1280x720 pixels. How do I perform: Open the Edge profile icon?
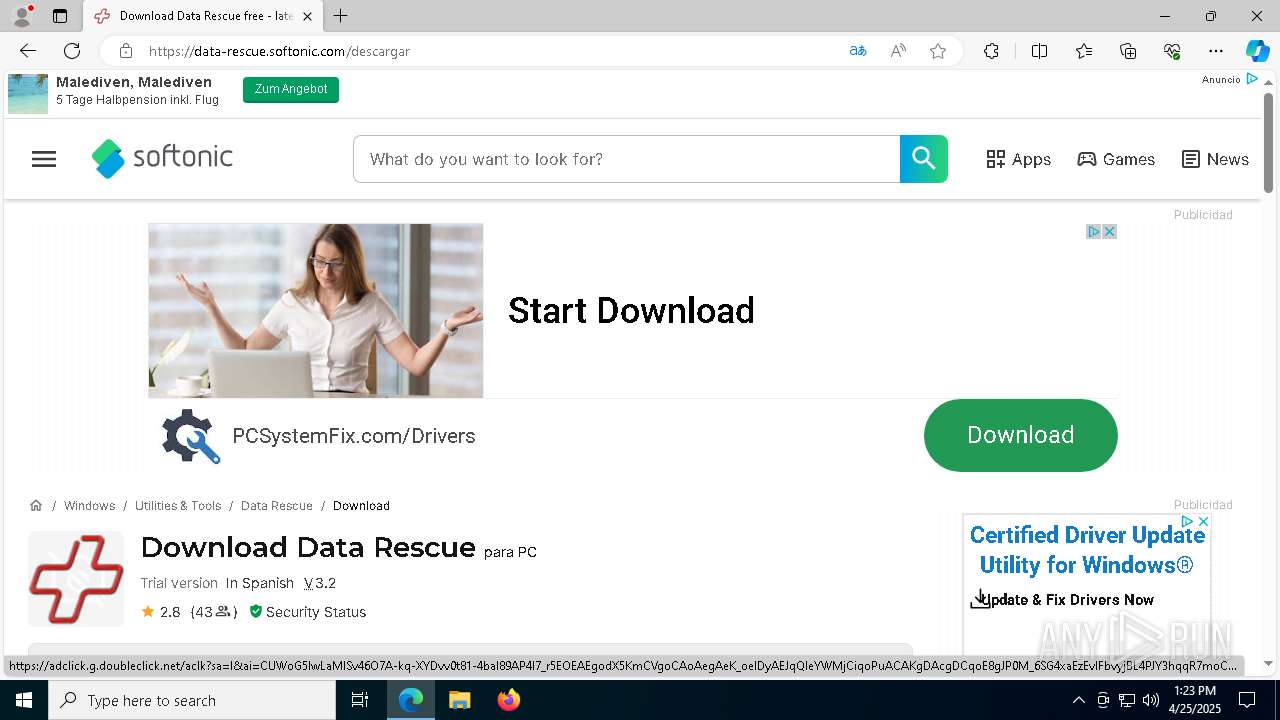tap(21, 16)
